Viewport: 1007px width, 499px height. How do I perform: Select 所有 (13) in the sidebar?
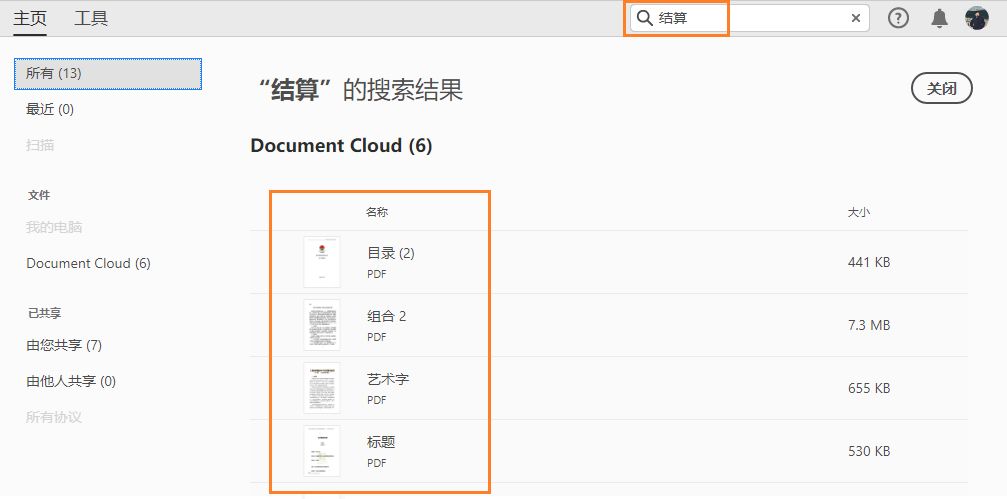(108, 74)
